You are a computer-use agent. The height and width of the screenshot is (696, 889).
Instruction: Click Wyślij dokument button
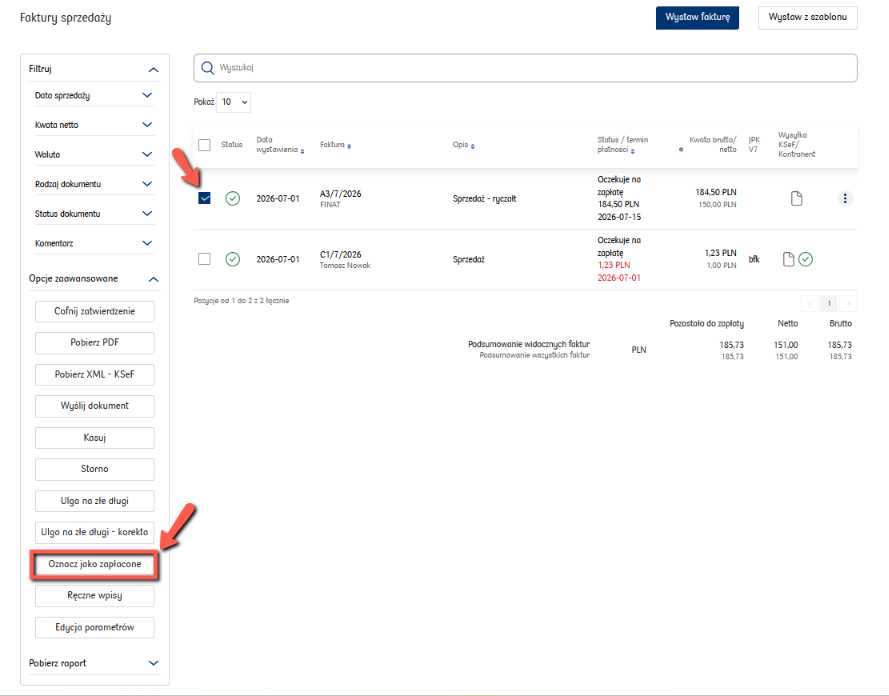[x=95, y=406]
